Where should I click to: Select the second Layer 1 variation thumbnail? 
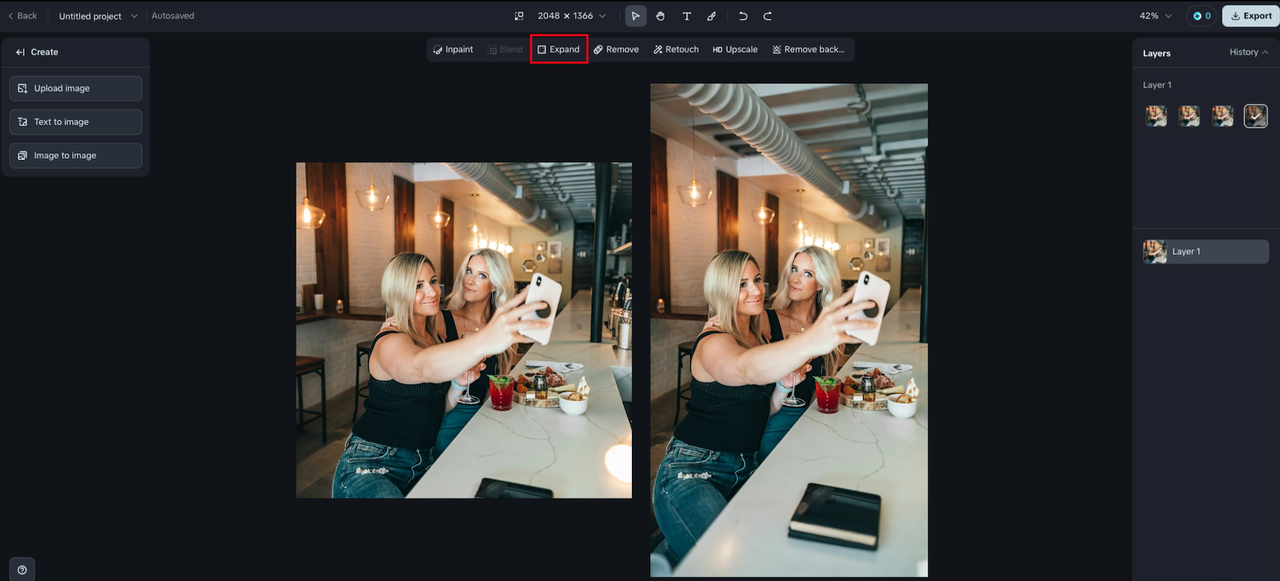[1189, 116]
